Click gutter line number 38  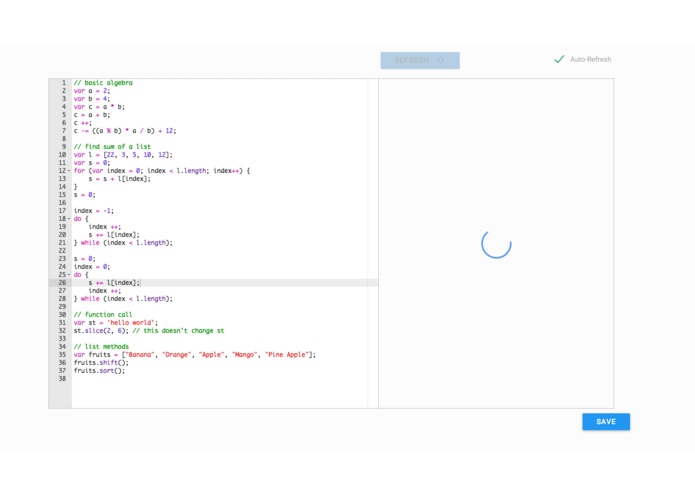coord(62,378)
